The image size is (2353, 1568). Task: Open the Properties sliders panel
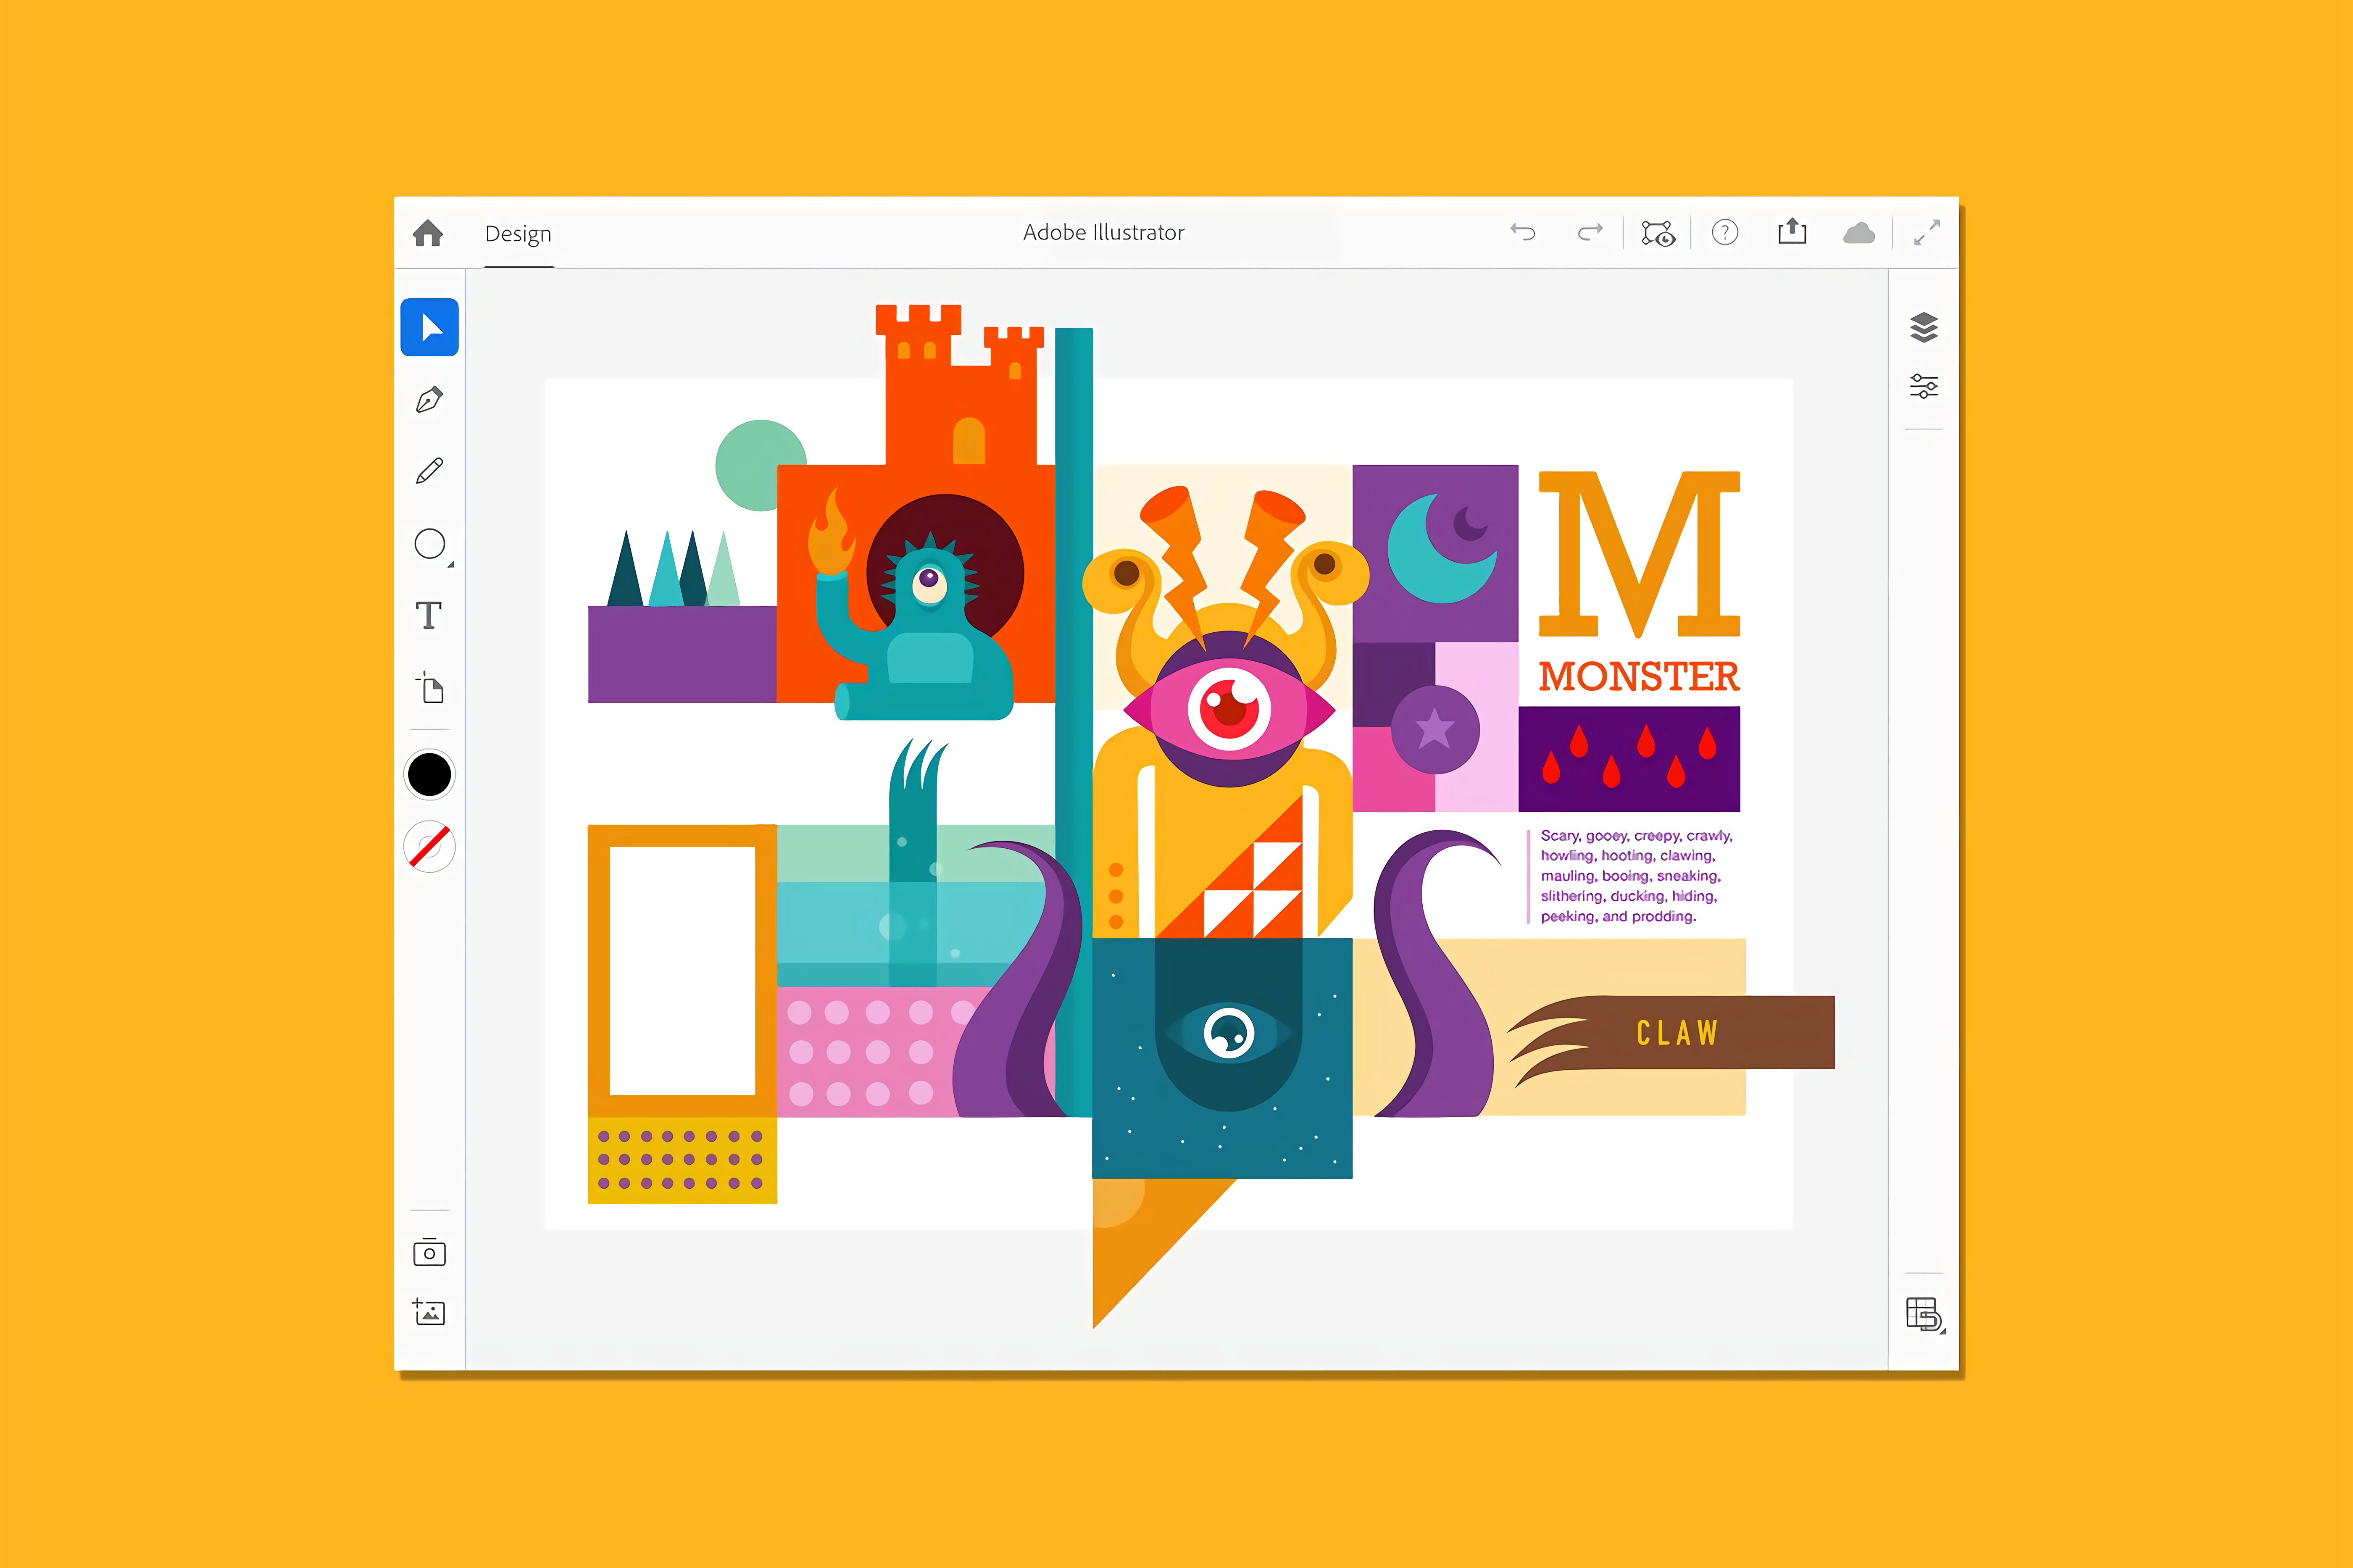[1924, 386]
